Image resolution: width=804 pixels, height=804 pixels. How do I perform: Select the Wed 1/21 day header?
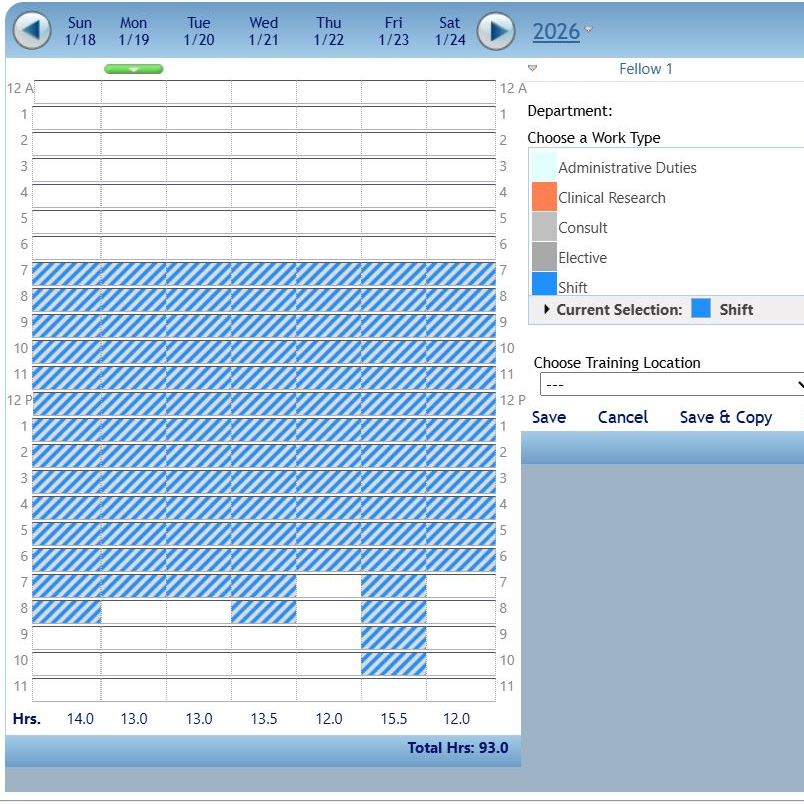click(264, 31)
